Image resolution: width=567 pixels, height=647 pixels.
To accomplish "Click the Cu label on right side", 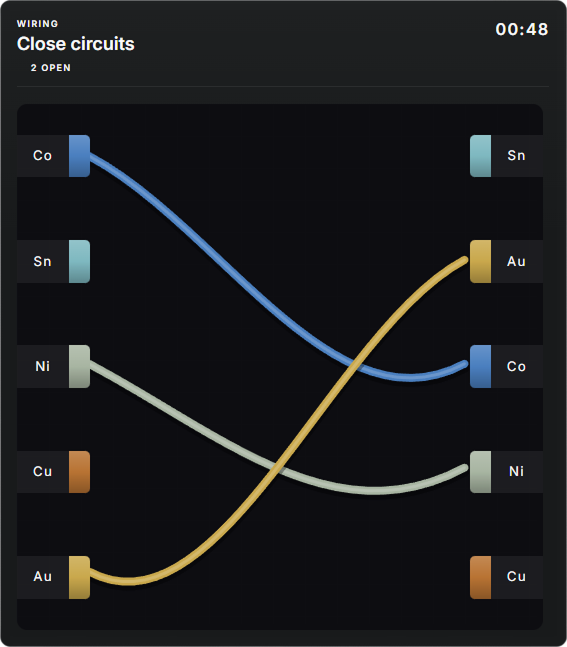I will click(x=516, y=577).
